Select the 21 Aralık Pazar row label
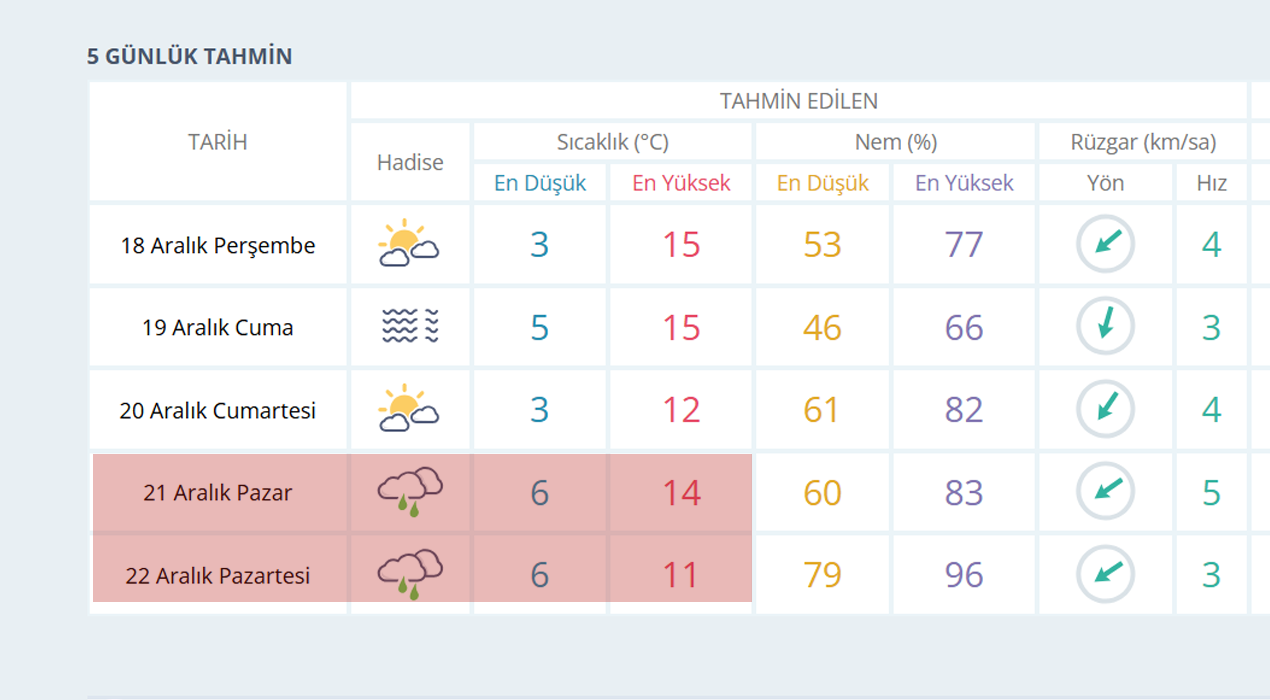1270x700 pixels. coord(218,492)
